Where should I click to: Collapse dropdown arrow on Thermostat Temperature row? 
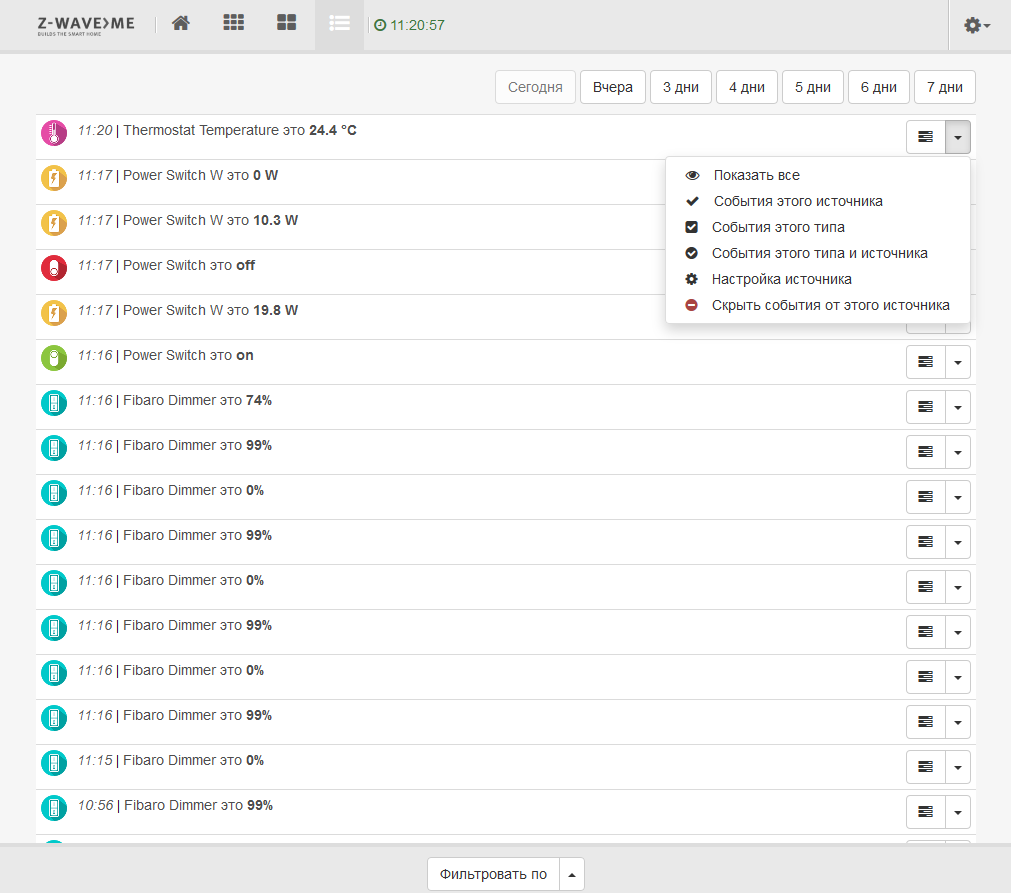tap(958, 137)
